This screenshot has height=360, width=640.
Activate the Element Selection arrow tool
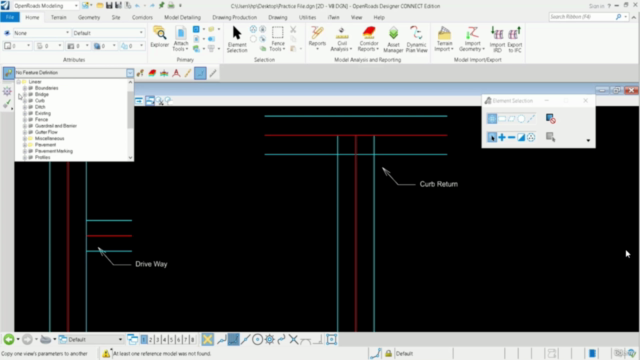[237, 39]
